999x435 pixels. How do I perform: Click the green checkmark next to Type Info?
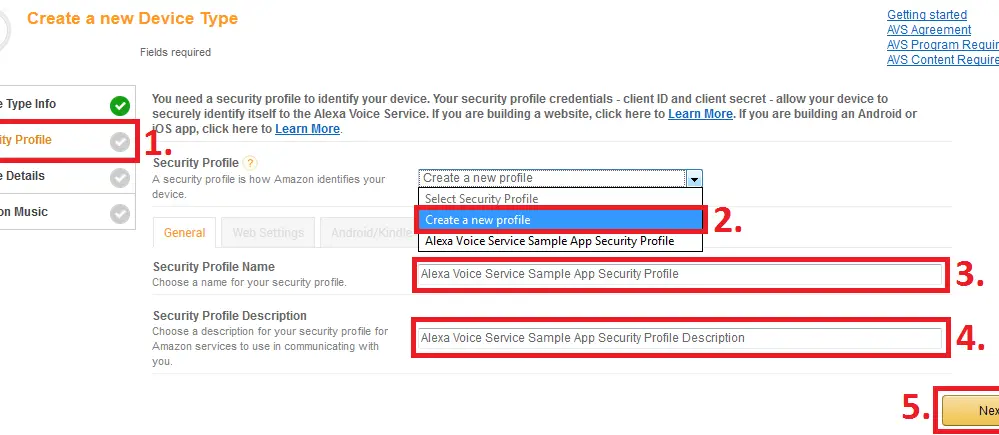pyautogui.click(x=120, y=106)
